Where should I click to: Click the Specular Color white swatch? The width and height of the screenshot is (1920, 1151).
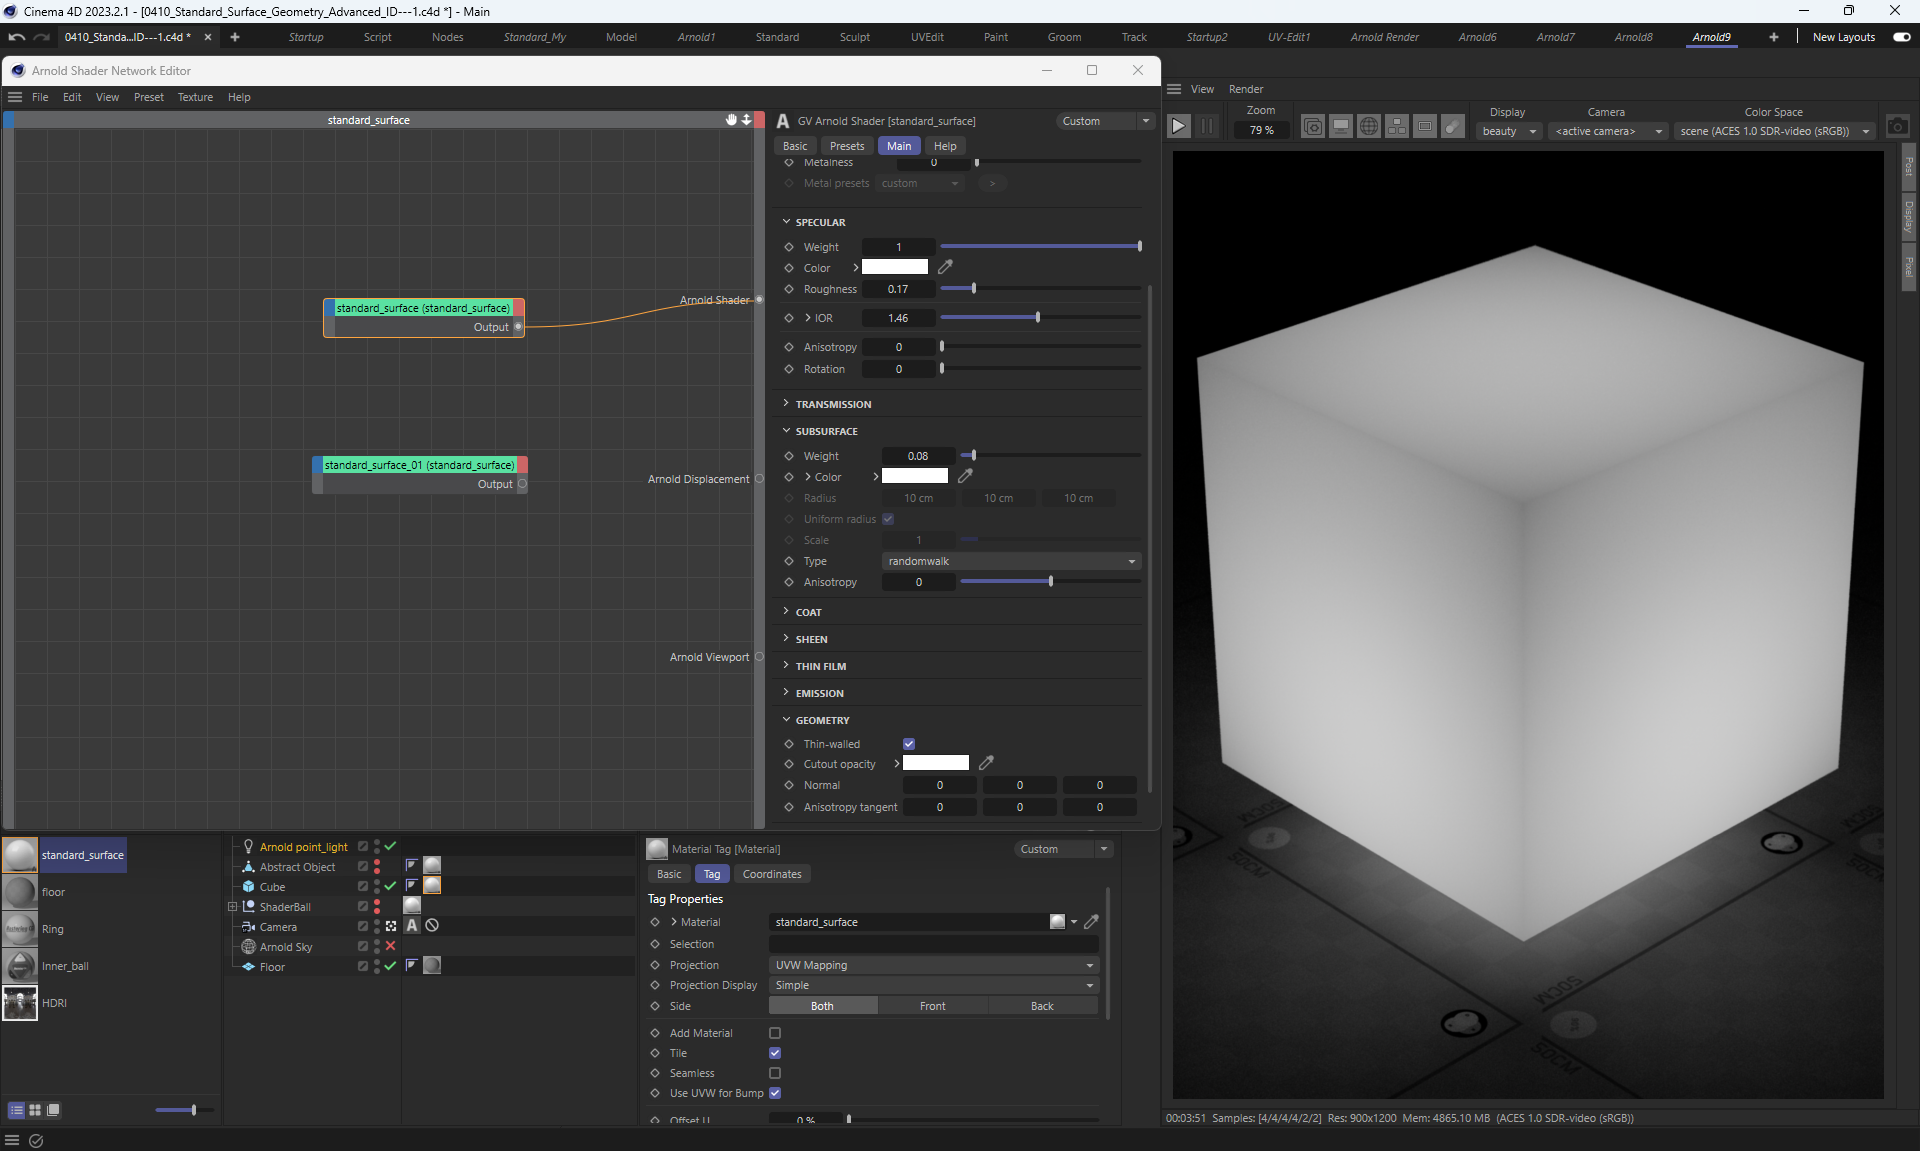[x=895, y=267]
